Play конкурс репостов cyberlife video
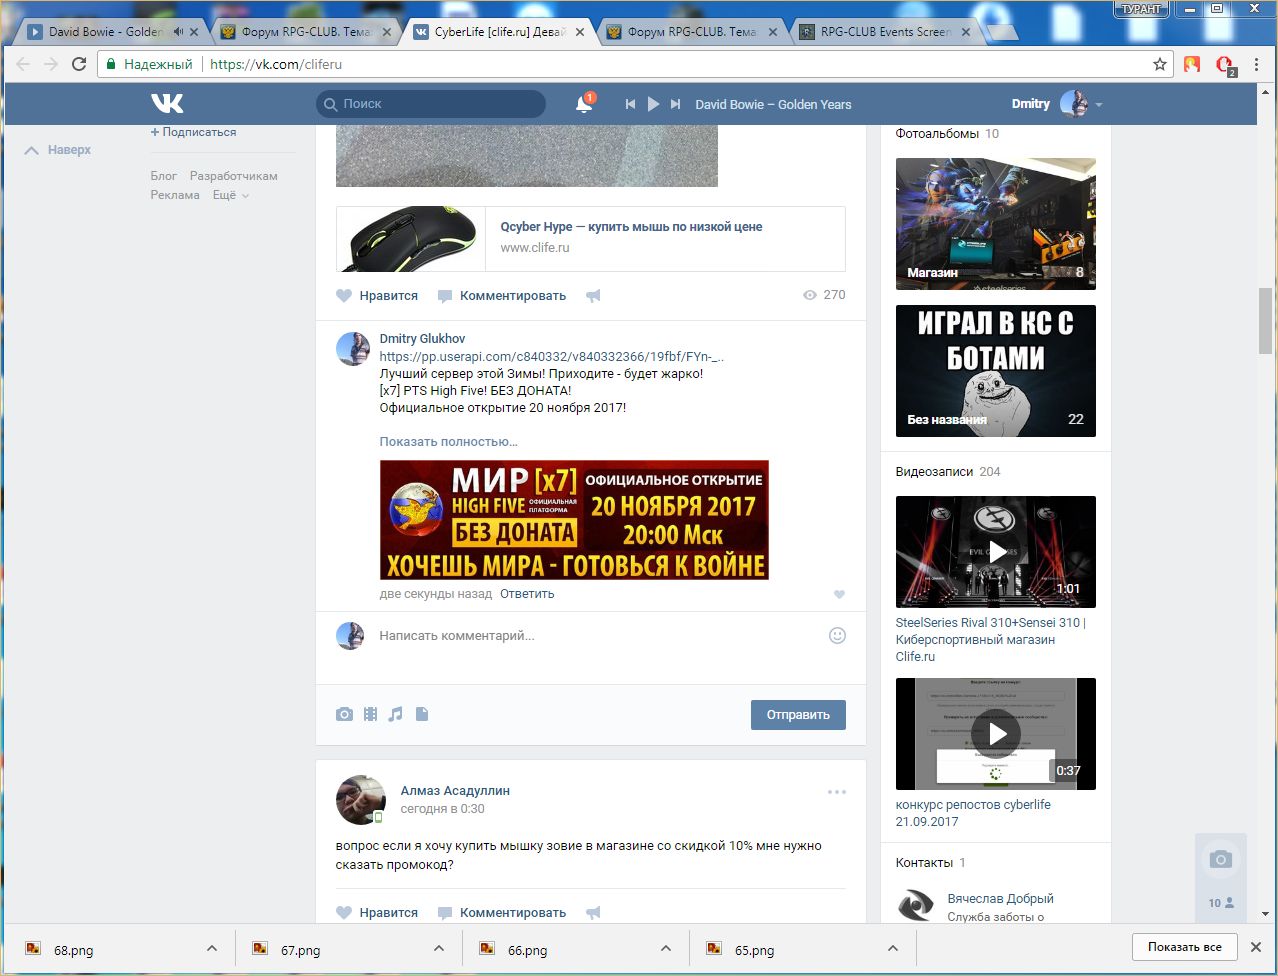The height and width of the screenshot is (976, 1278). tap(996, 734)
